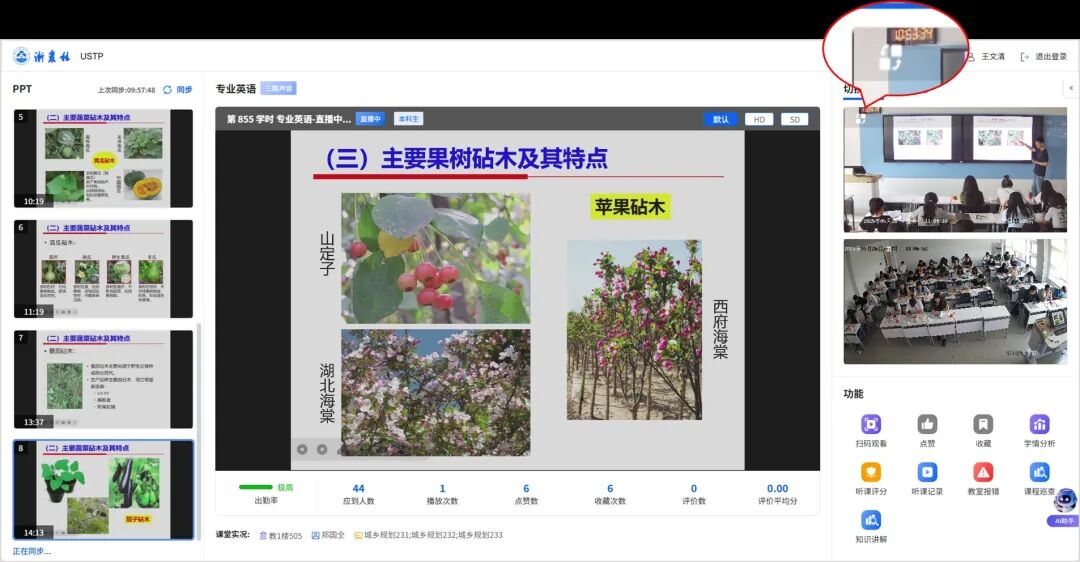Viewport: 1080px width, 562px height.
Task: Click the 同步 sync button in PPT panel
Action: 177,90
